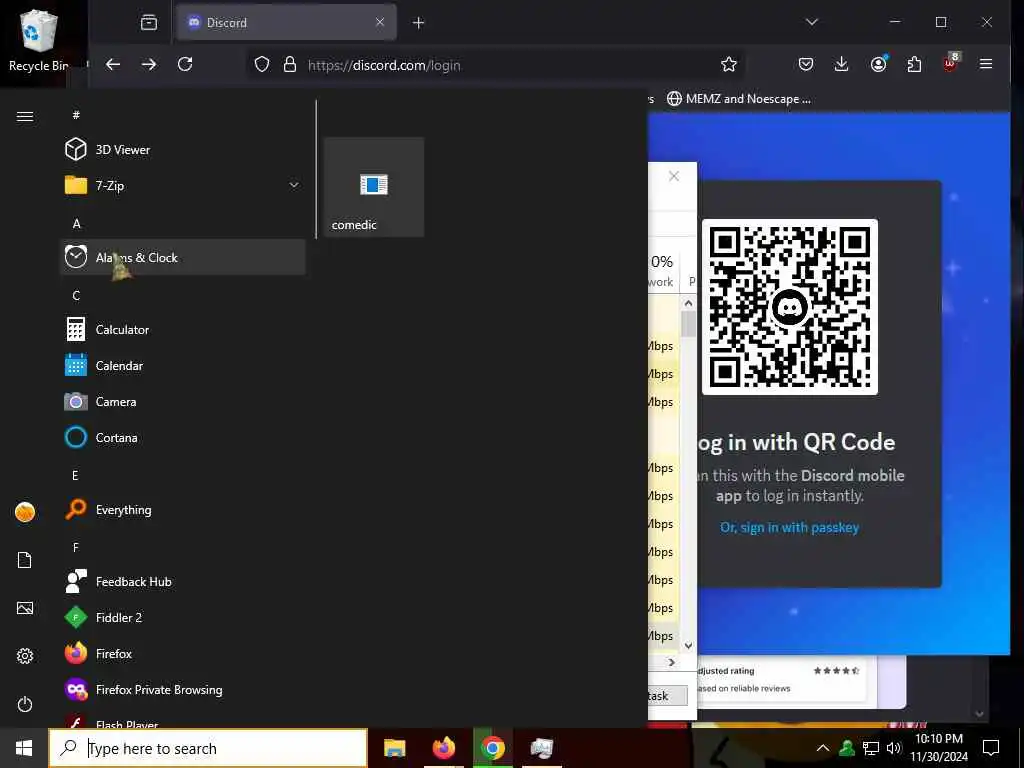Screen dimensions: 1024x768
Task: Open tracking protection shield icon
Action: (x=262, y=65)
